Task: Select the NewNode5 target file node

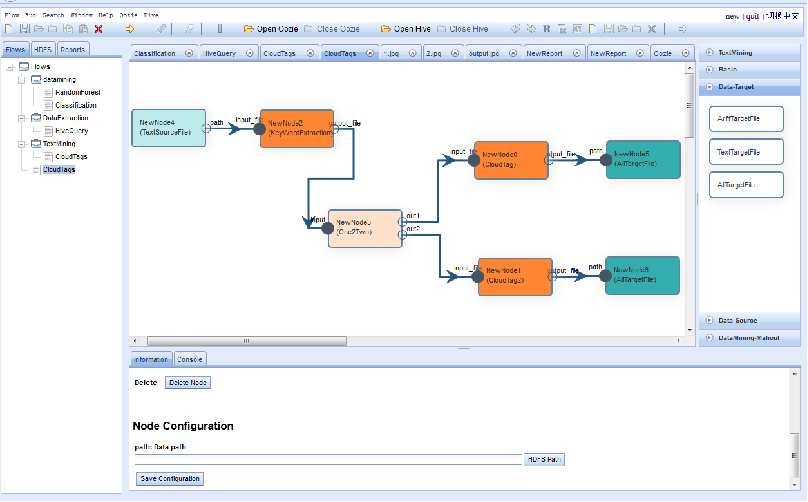Action: 643,159
